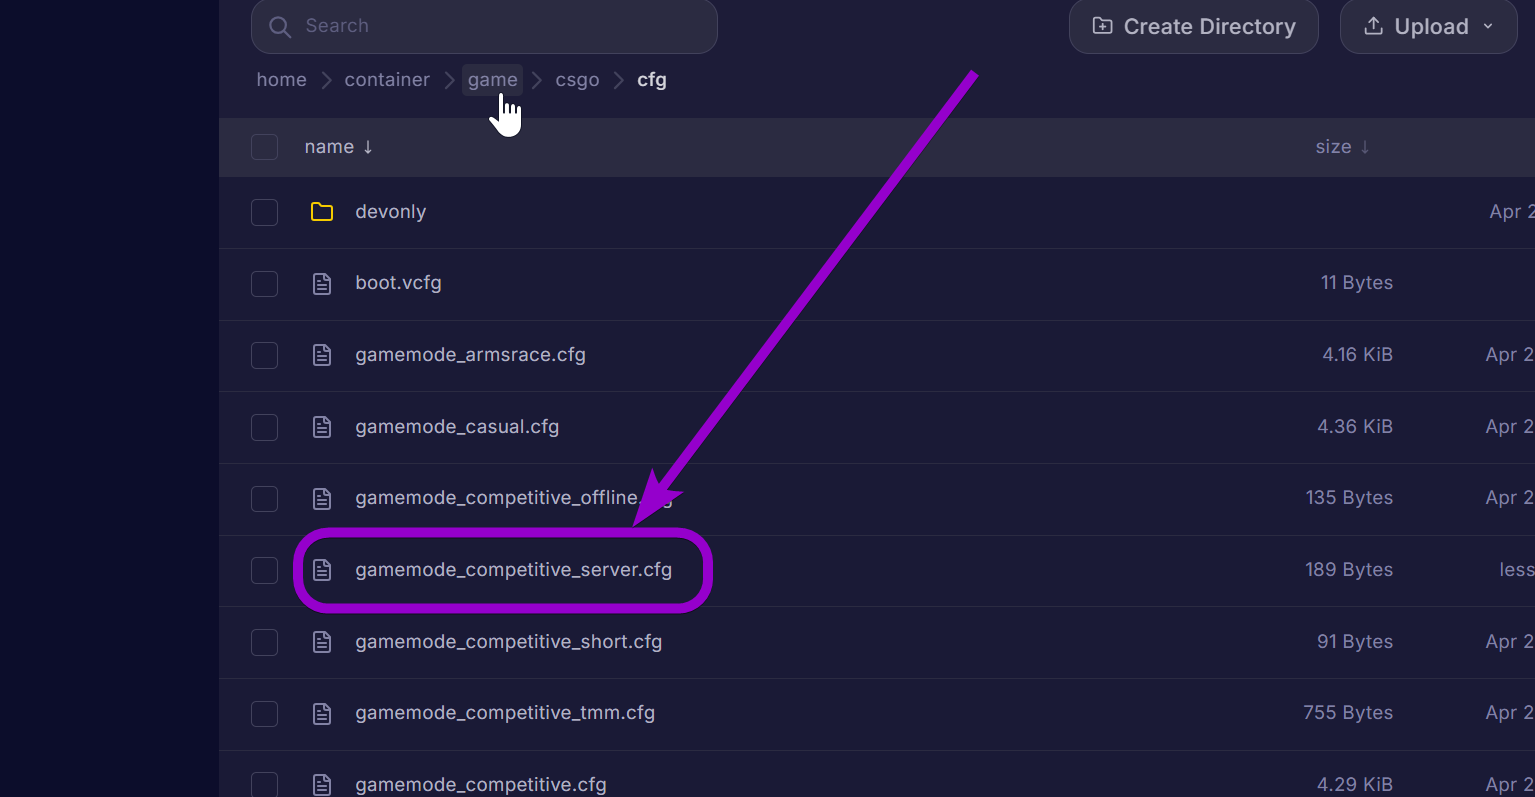Click the folder-plus icon on Create Directory
This screenshot has height=797, width=1535.
(1102, 25)
